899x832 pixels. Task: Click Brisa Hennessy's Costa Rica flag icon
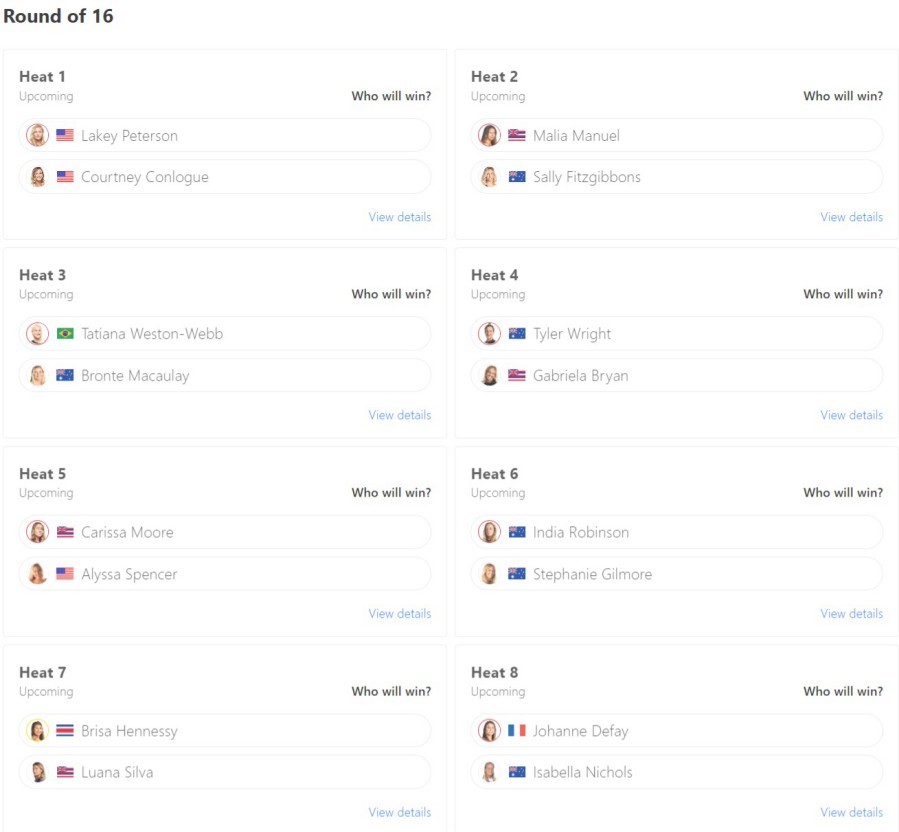(65, 731)
